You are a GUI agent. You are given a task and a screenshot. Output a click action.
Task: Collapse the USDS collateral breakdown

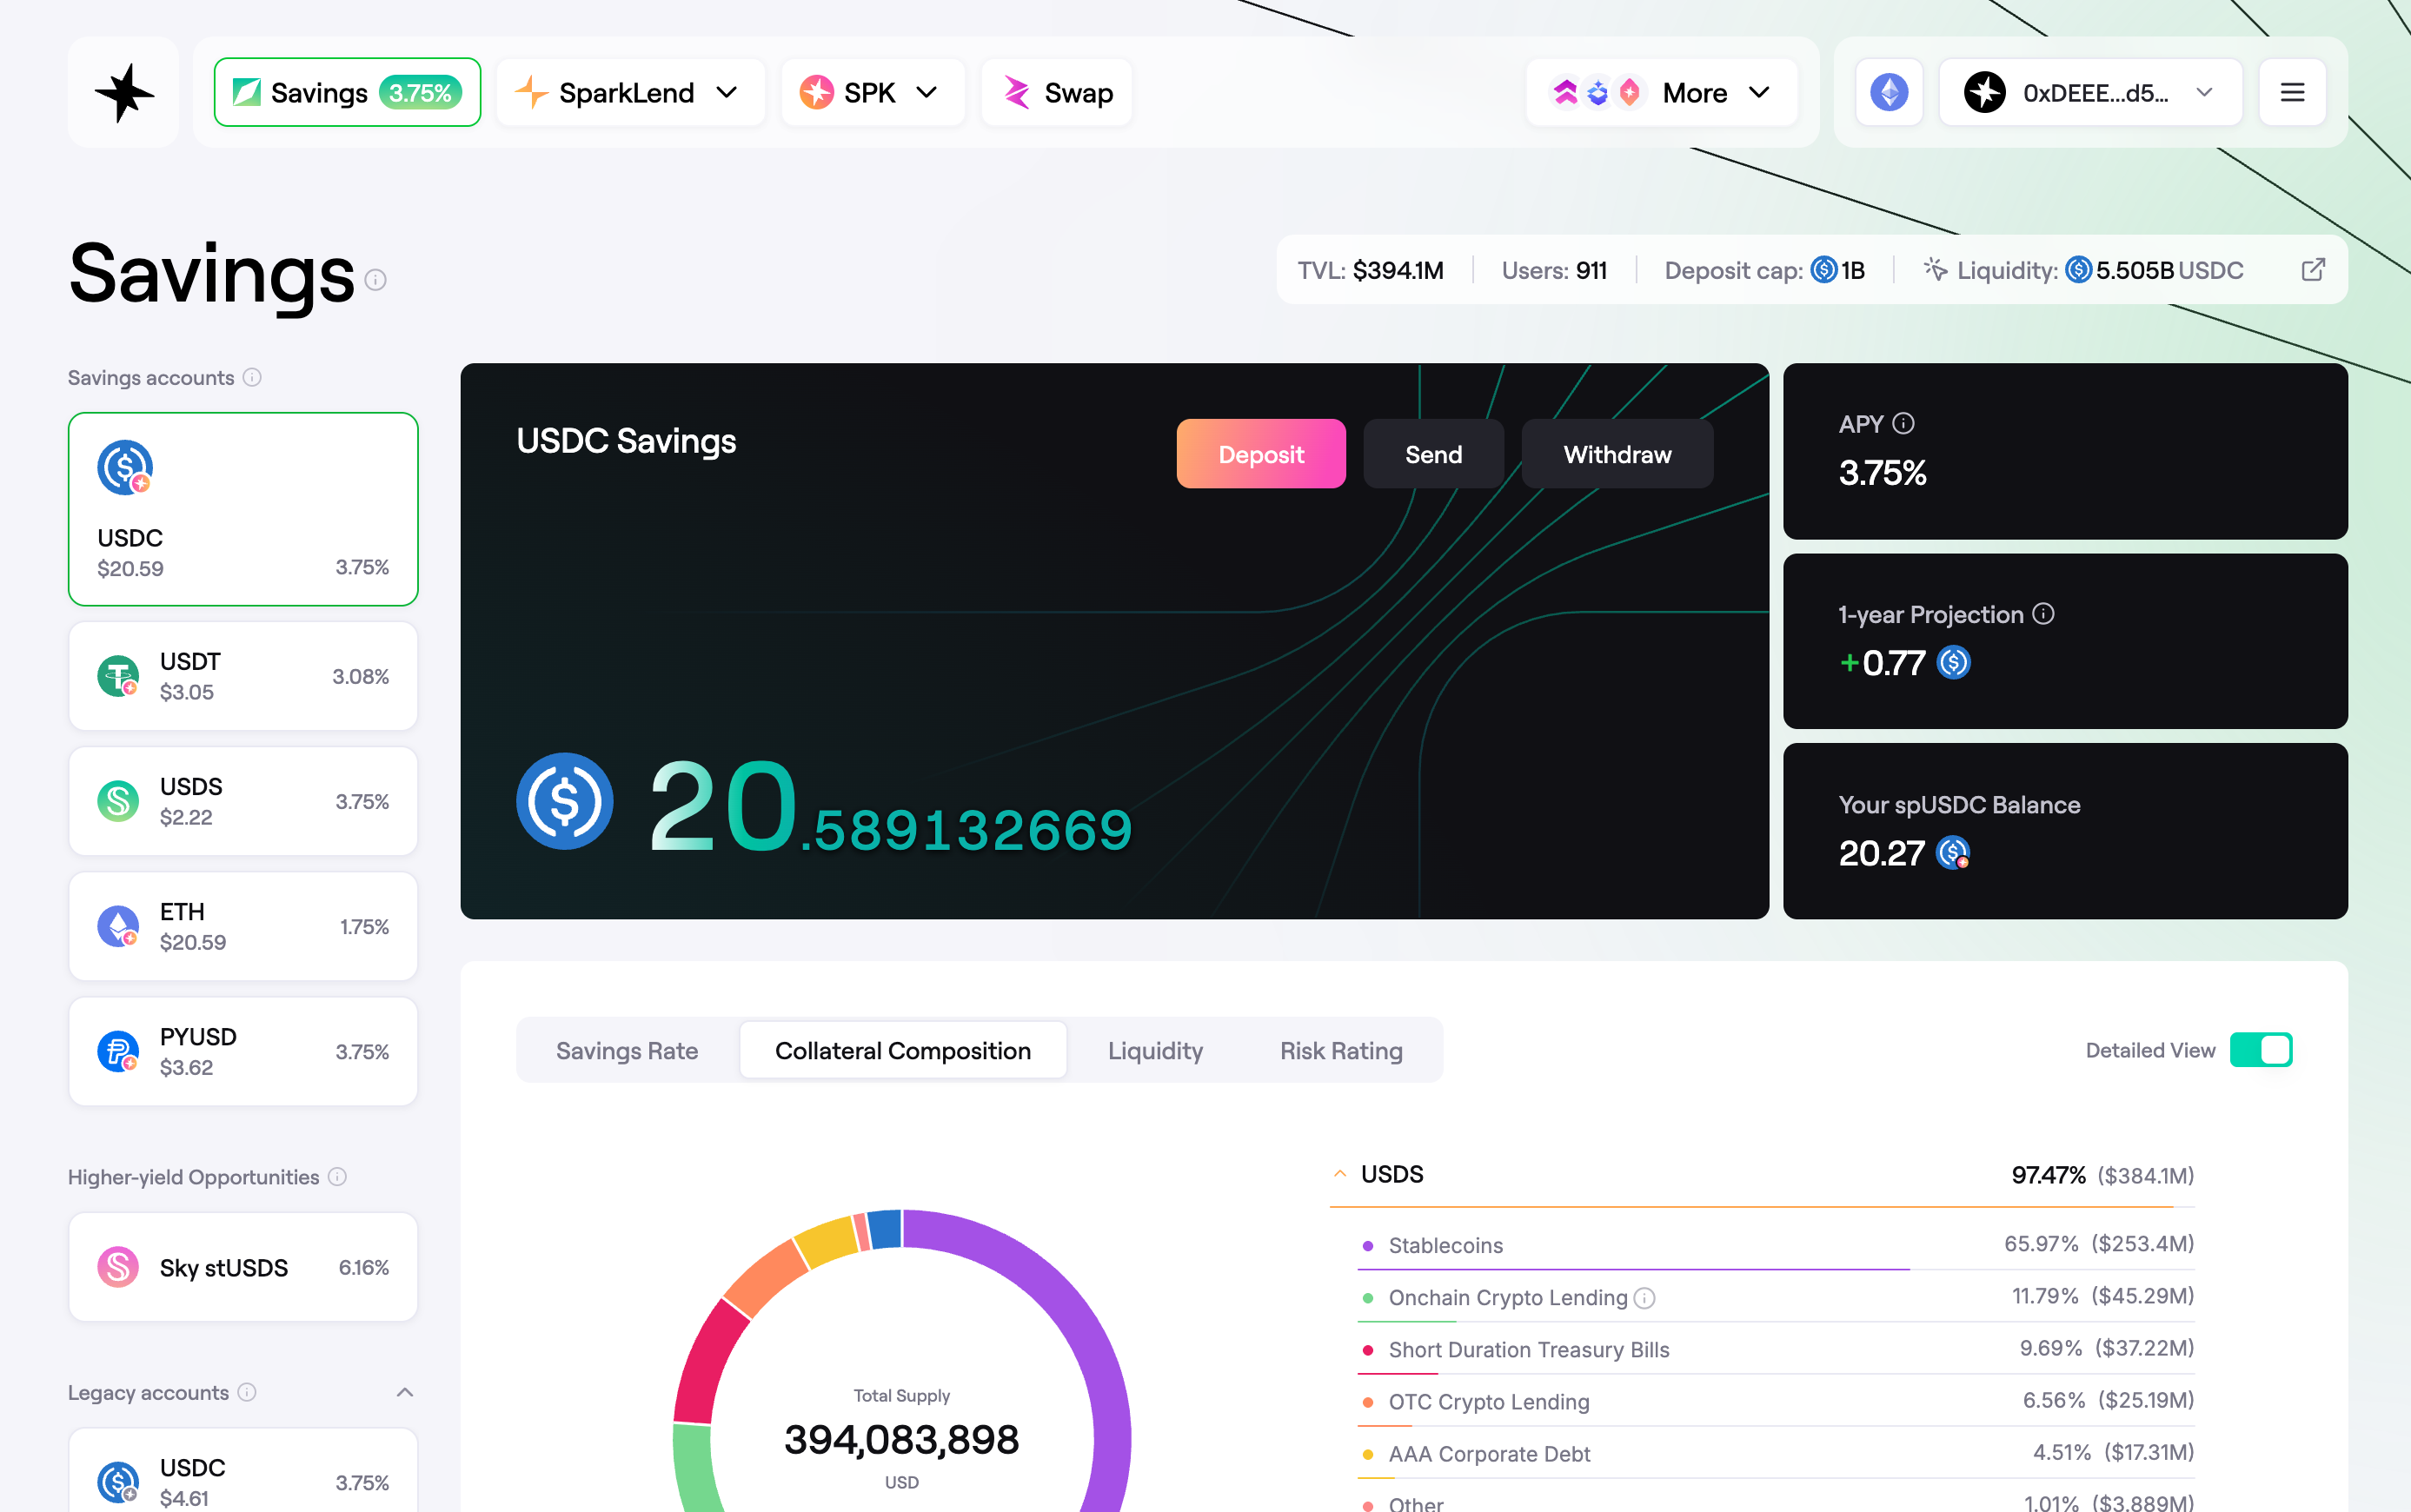pos(1340,1174)
